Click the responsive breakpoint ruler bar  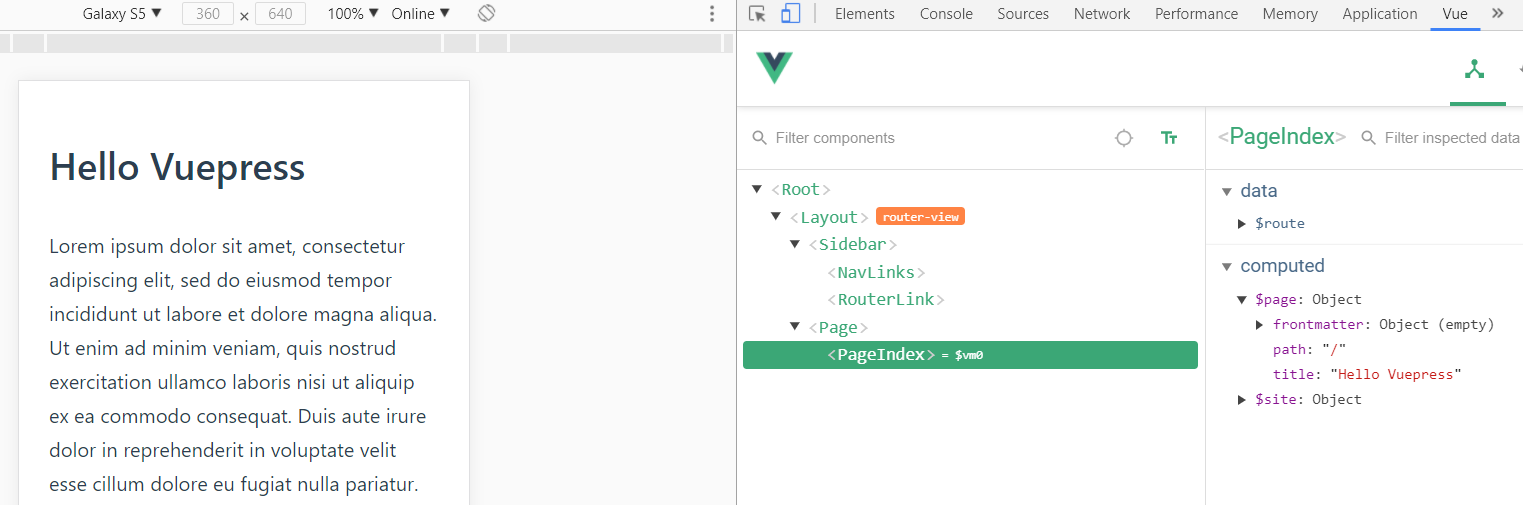(x=368, y=43)
